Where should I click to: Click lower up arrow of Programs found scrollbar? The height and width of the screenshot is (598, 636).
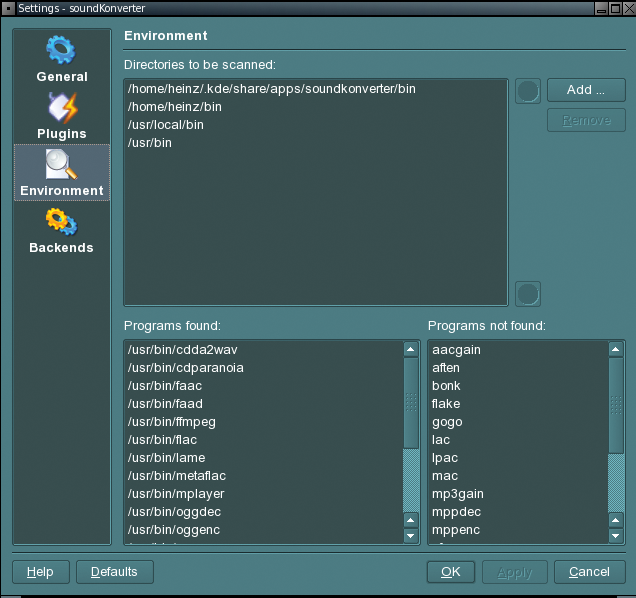[x=411, y=520]
